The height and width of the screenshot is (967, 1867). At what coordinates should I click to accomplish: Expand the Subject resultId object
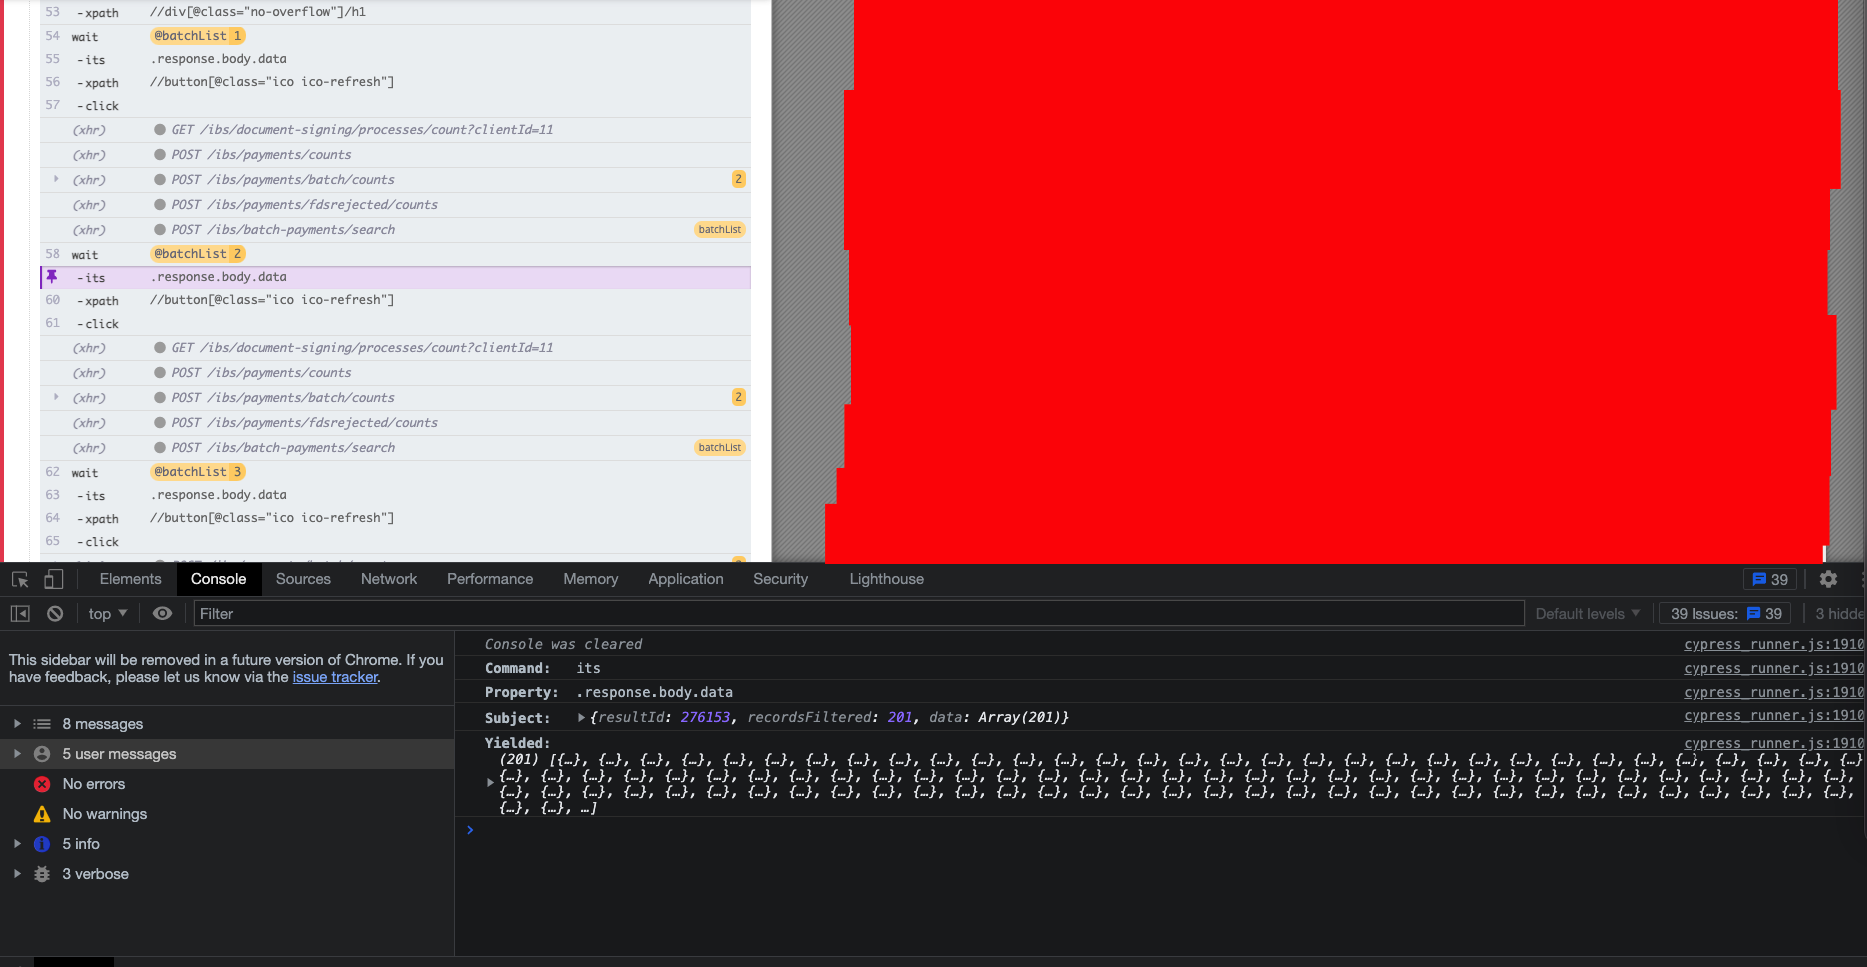coord(581,717)
